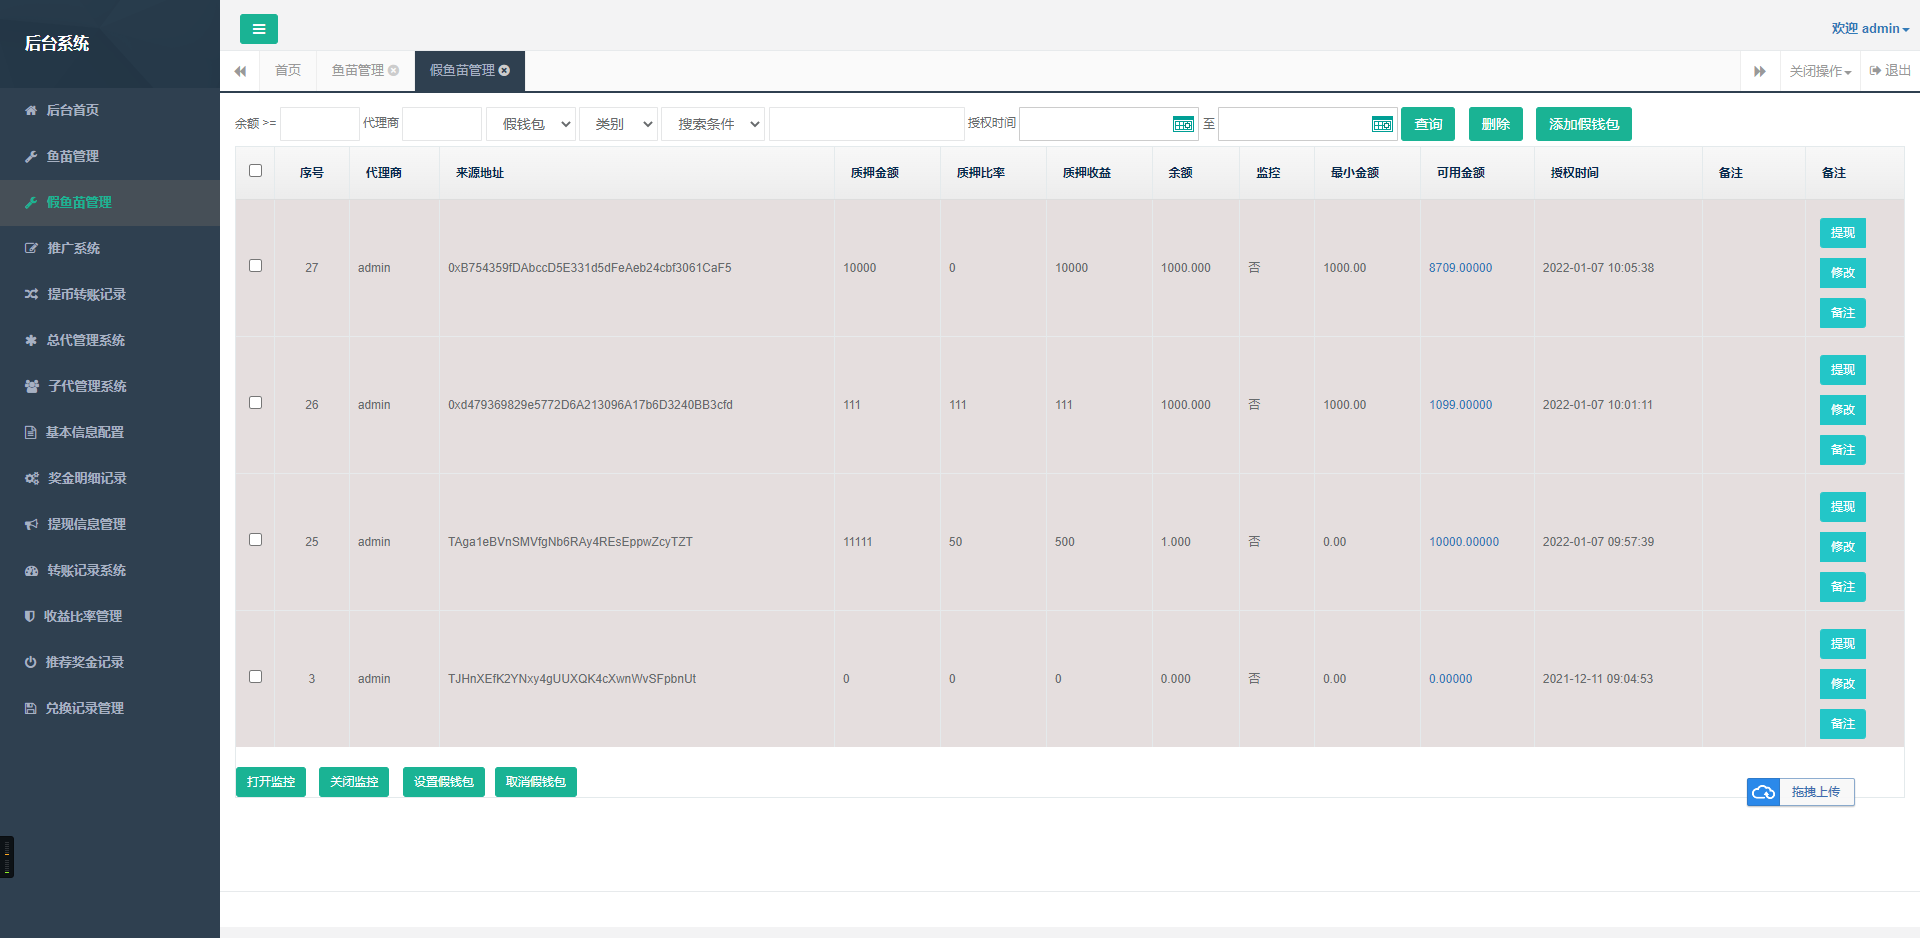
Task: Click the 打开监控 button
Action: (271, 782)
